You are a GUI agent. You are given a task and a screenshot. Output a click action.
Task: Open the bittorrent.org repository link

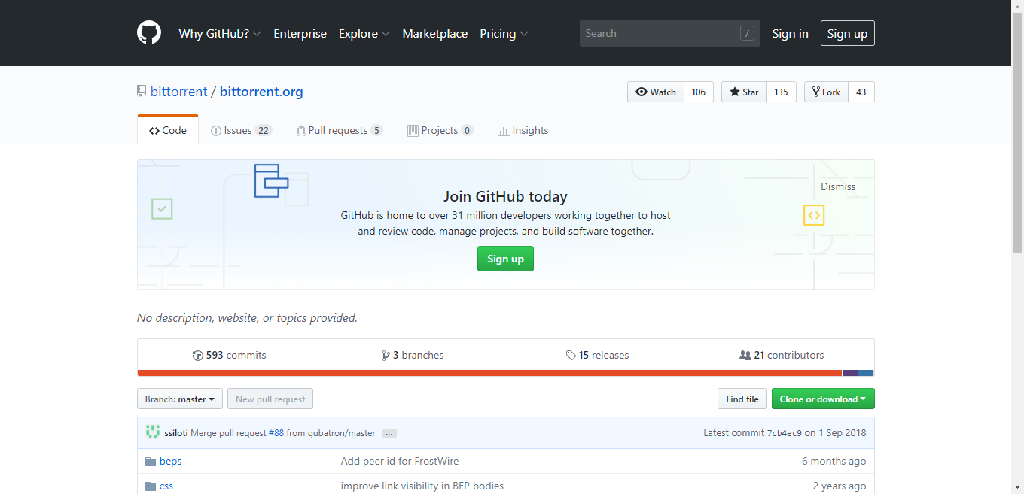tap(261, 91)
